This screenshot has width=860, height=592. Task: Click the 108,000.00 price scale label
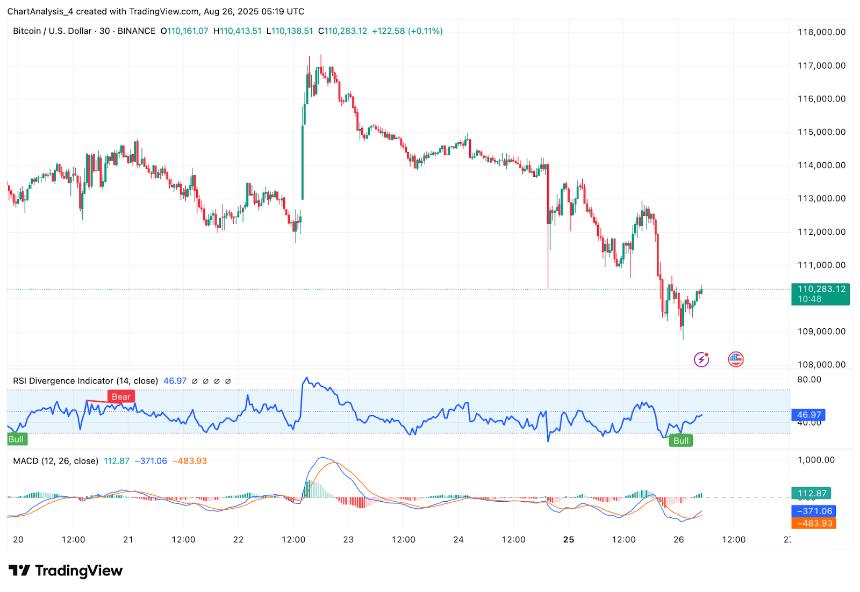pos(821,365)
